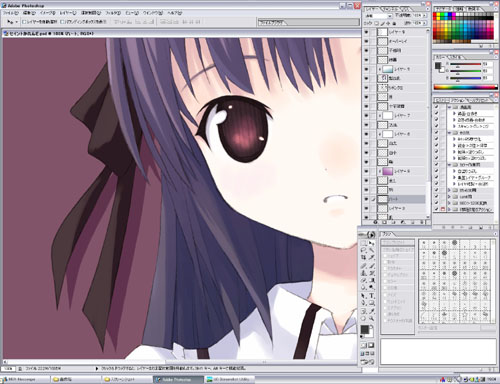
Task: Select the Rectangular Marquee tool
Action: pyautogui.click(x=364, y=243)
